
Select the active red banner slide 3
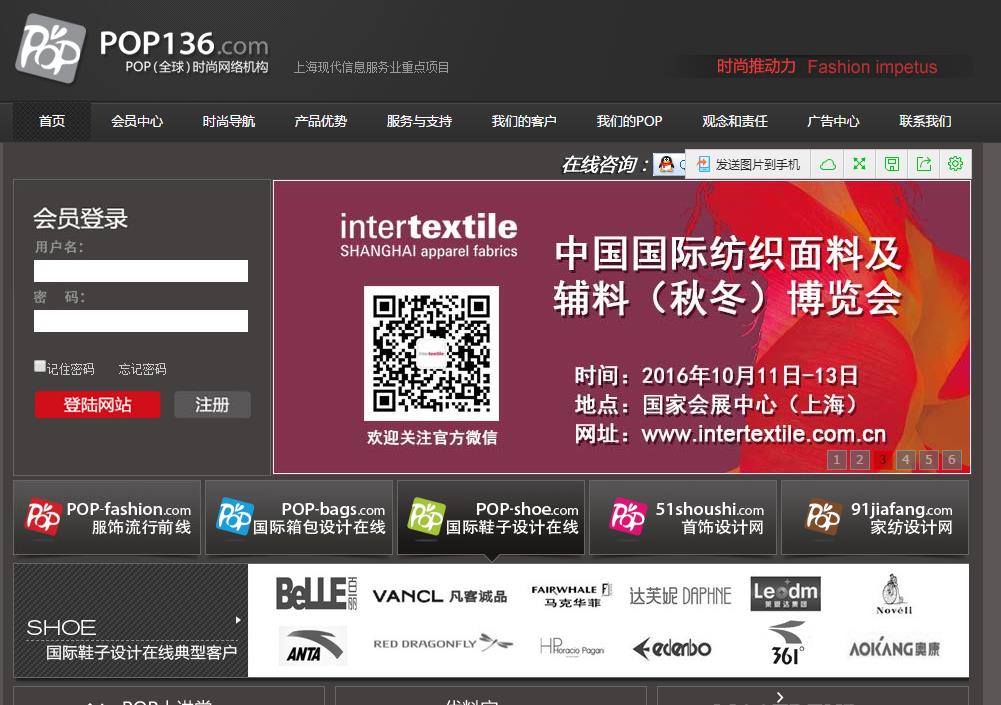click(883, 459)
